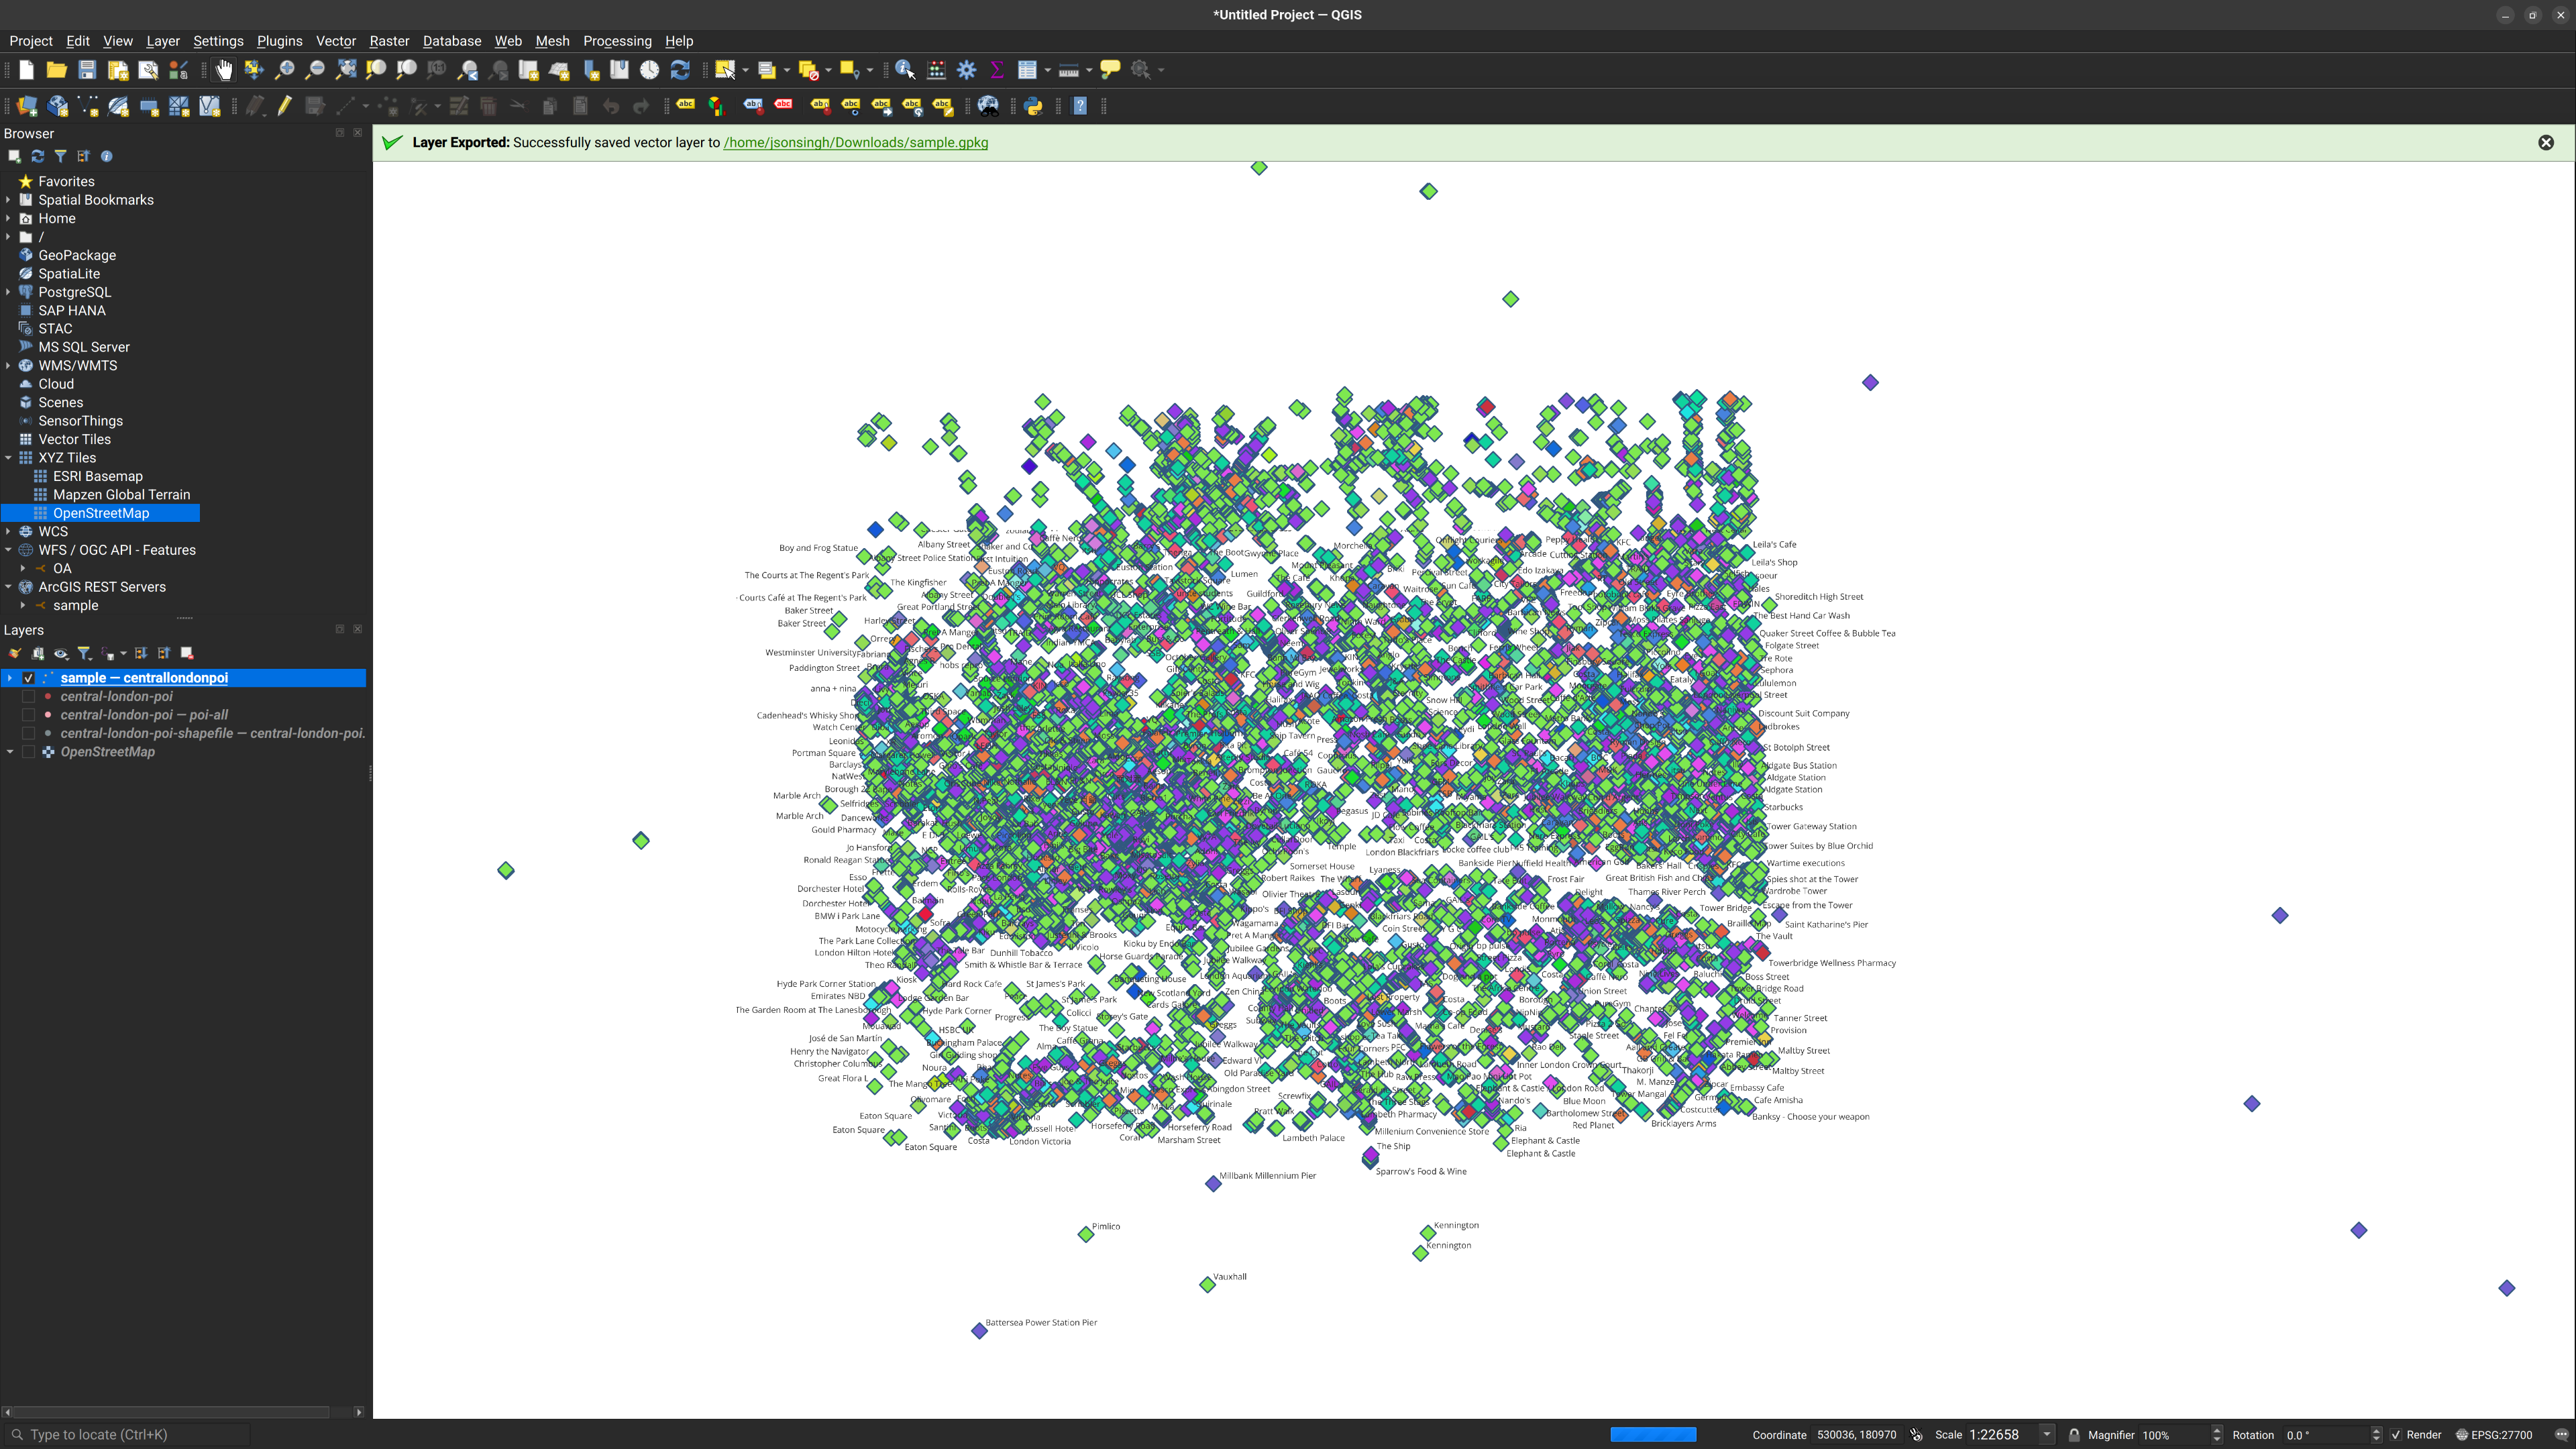Click the Browser panel filter funnel icon
This screenshot has width=2576, height=1449.
61,156
